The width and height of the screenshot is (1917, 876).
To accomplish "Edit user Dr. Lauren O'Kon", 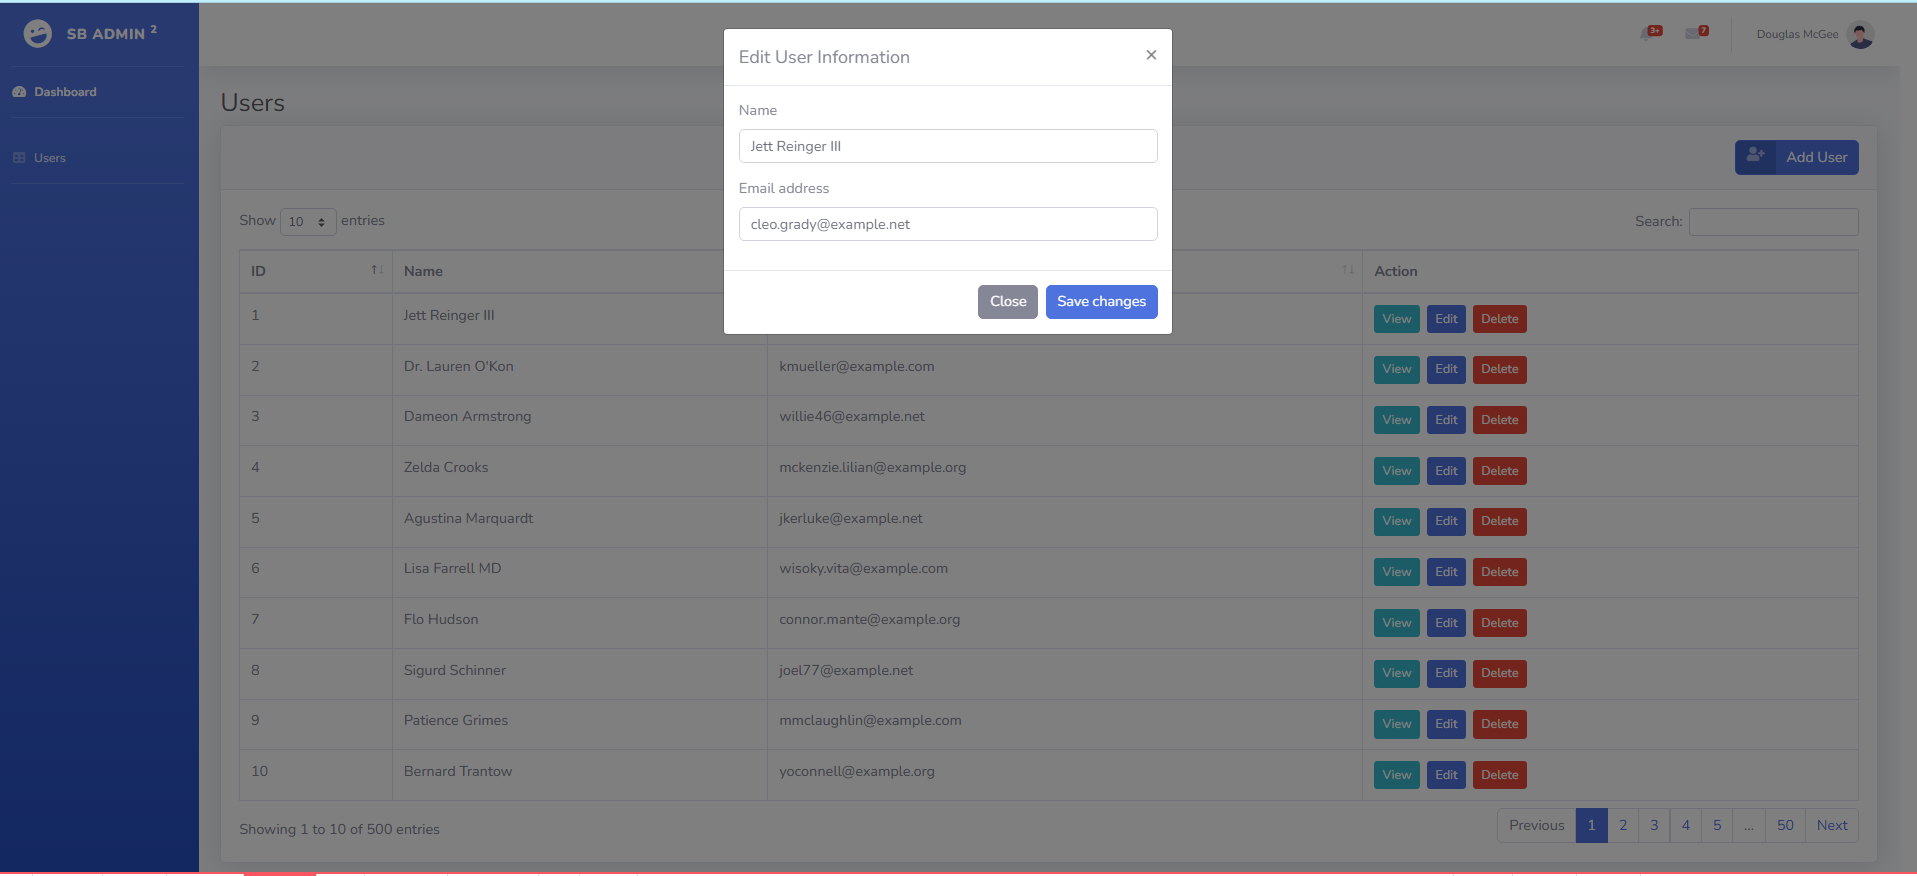I will point(1446,370).
